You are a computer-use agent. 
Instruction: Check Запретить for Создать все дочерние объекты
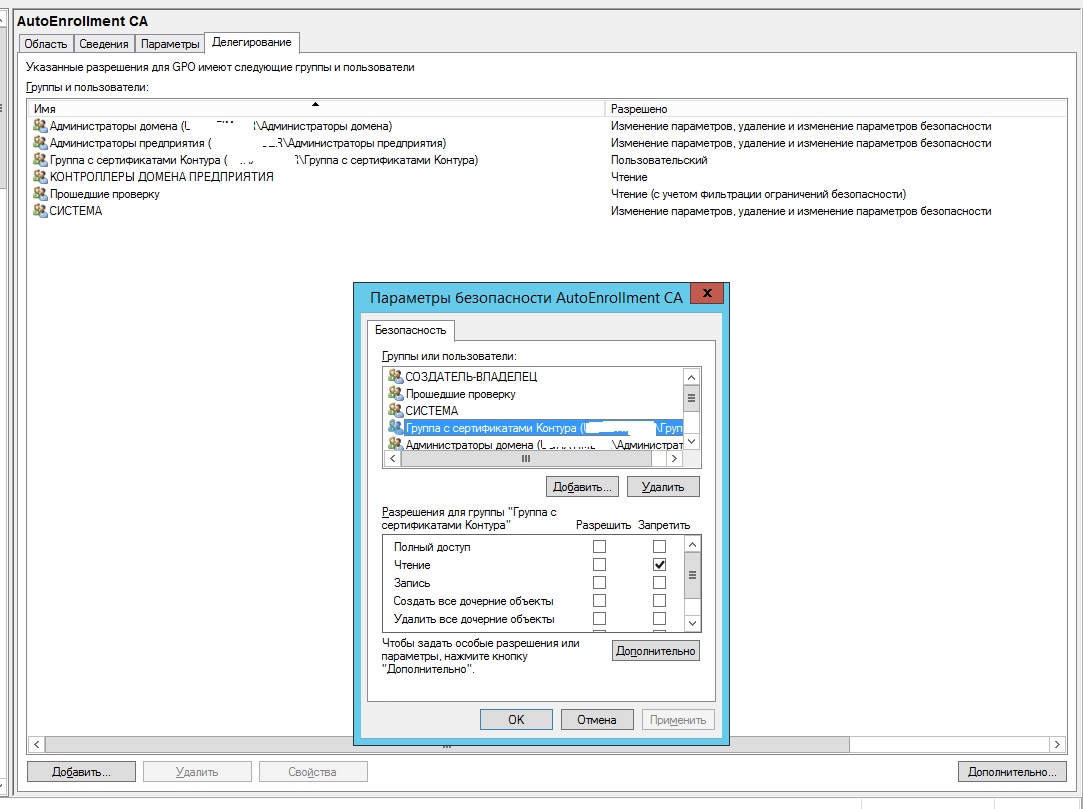[660, 600]
